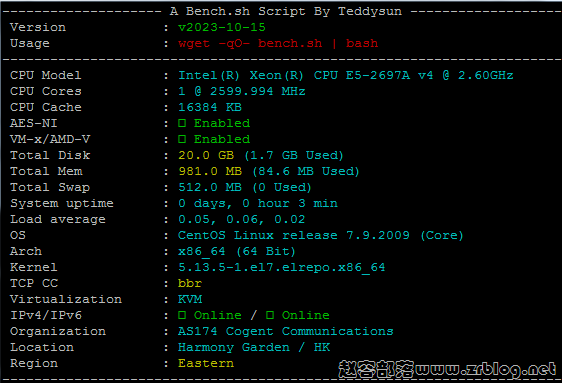Click the 'Region' label
This screenshot has height=383, width=562.
coord(34,363)
